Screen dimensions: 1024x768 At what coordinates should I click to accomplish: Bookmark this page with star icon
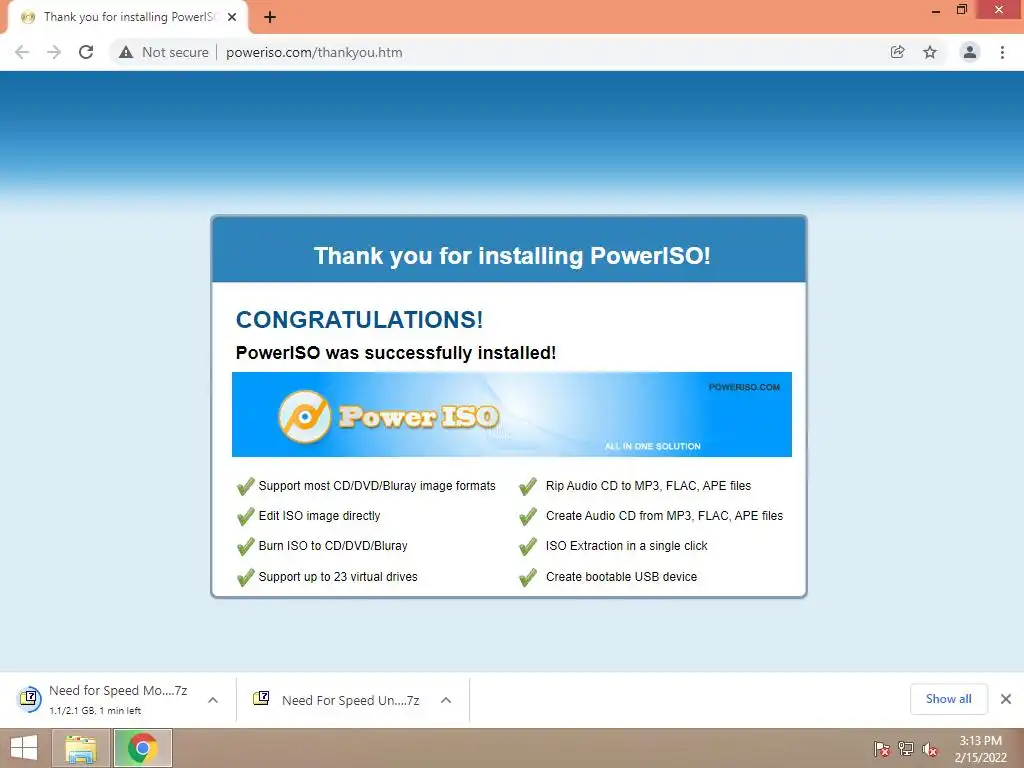pos(930,52)
